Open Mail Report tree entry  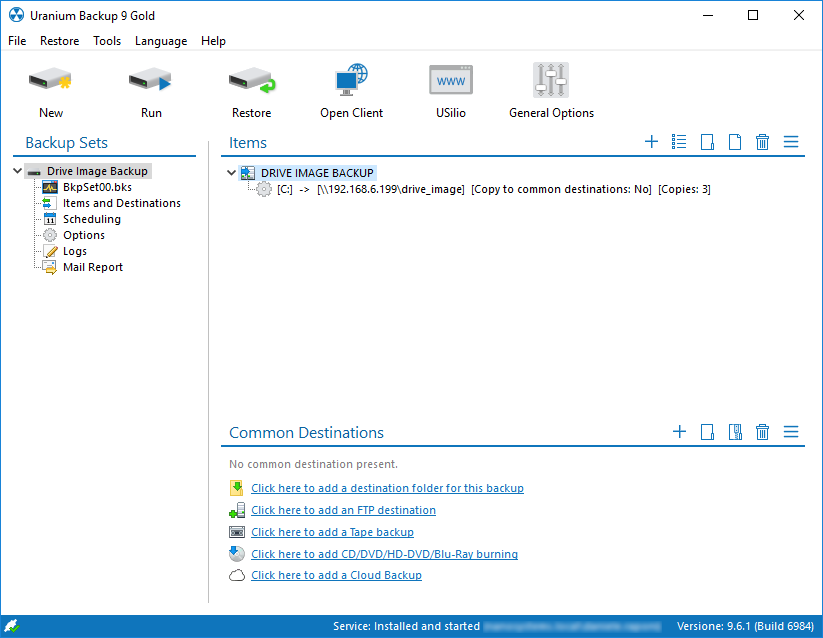[93, 267]
